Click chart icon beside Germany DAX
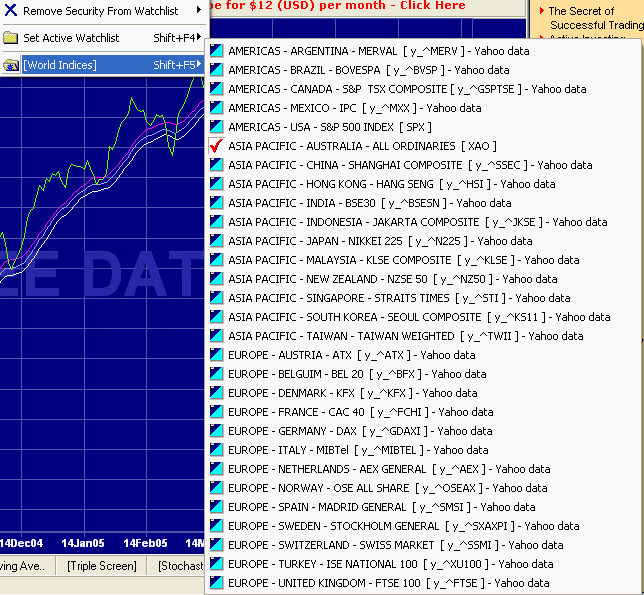644x595 pixels. point(216,431)
